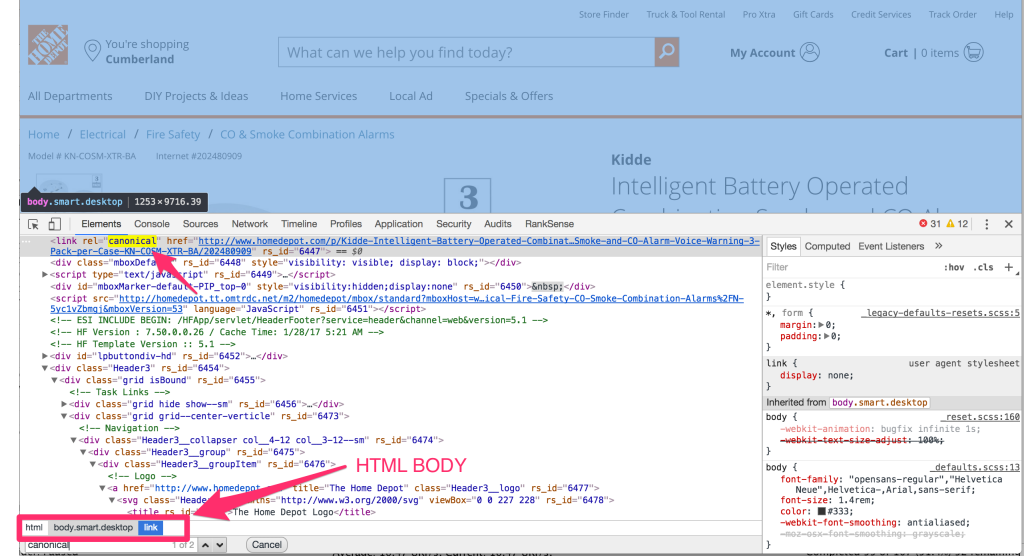The height and width of the screenshot is (556, 1024).
Task: Select the link breadcrumb item
Action: (151, 527)
